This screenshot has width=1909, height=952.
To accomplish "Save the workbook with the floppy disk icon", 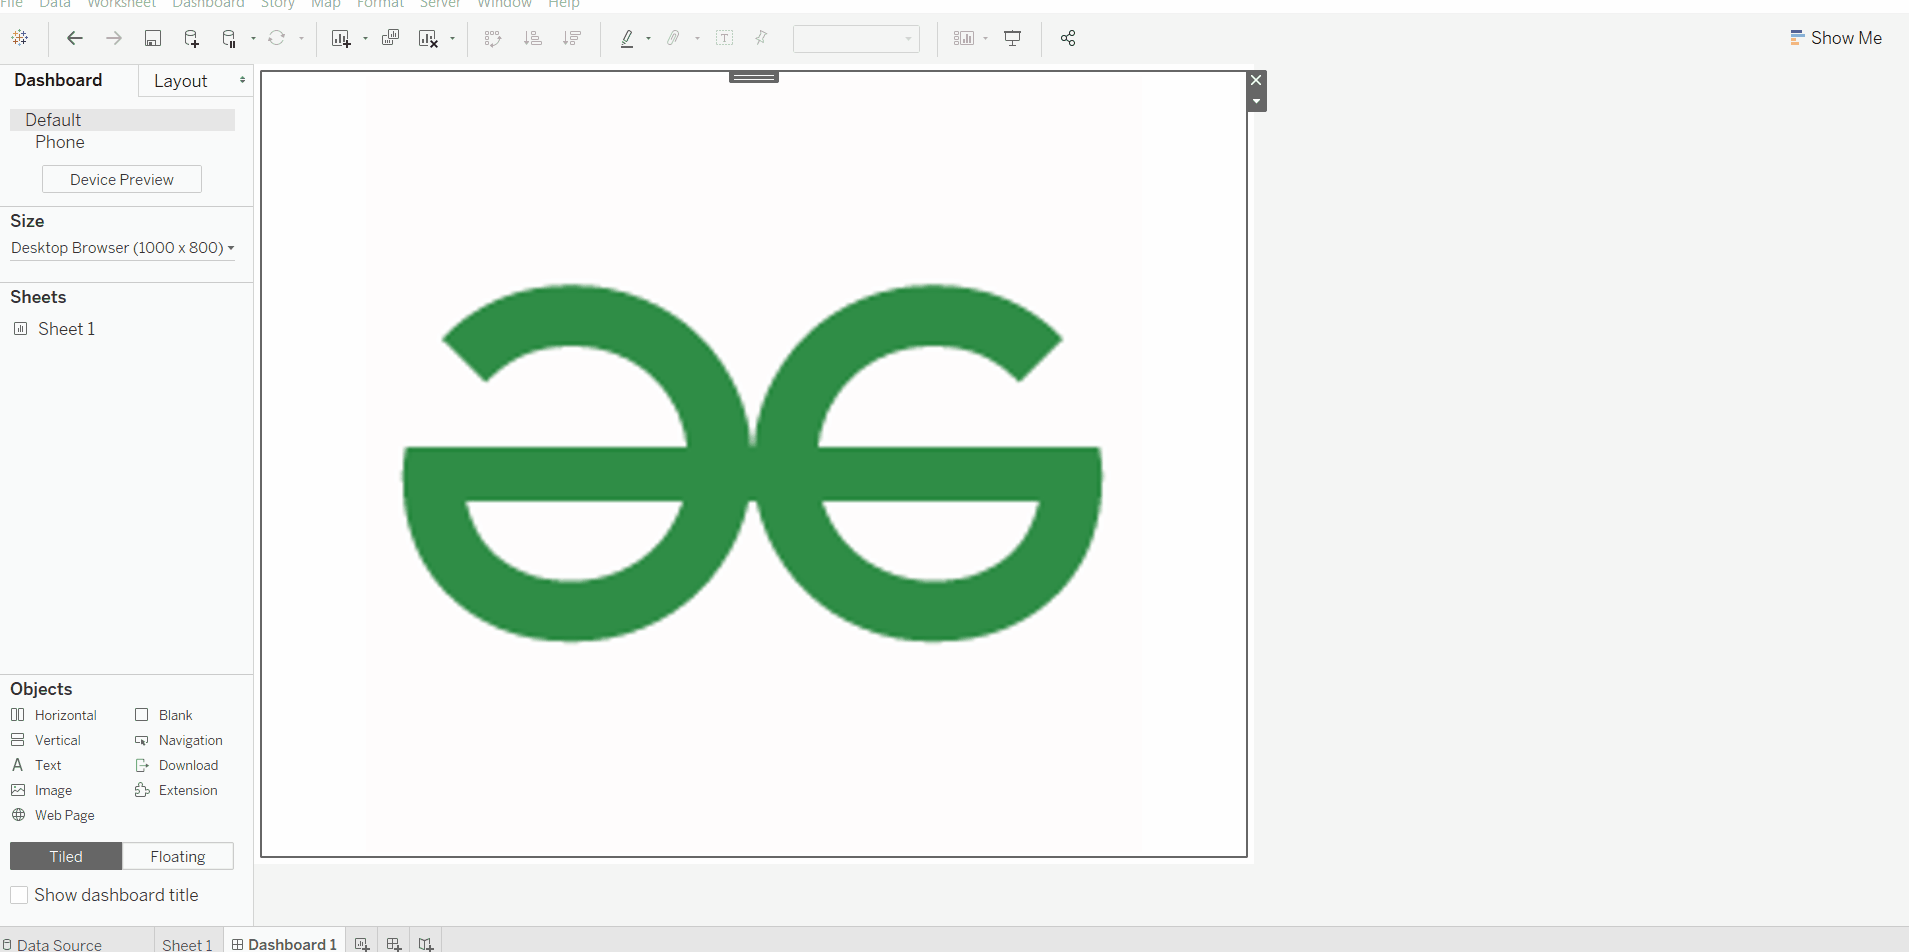I will click(x=153, y=38).
